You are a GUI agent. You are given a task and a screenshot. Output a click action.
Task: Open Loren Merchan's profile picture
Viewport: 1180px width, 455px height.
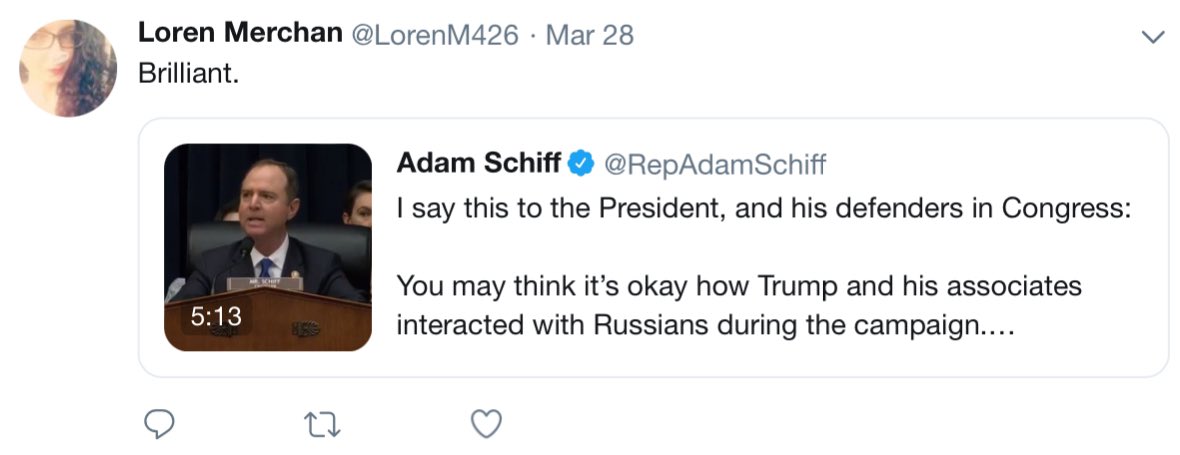[68, 67]
